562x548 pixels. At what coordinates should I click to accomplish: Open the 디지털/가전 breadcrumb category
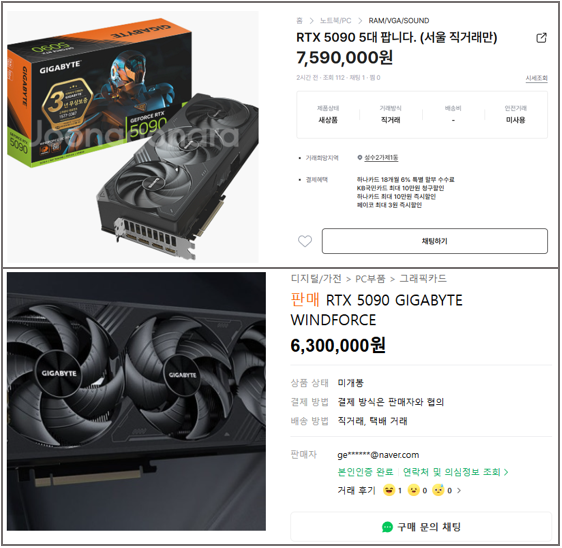316,279
